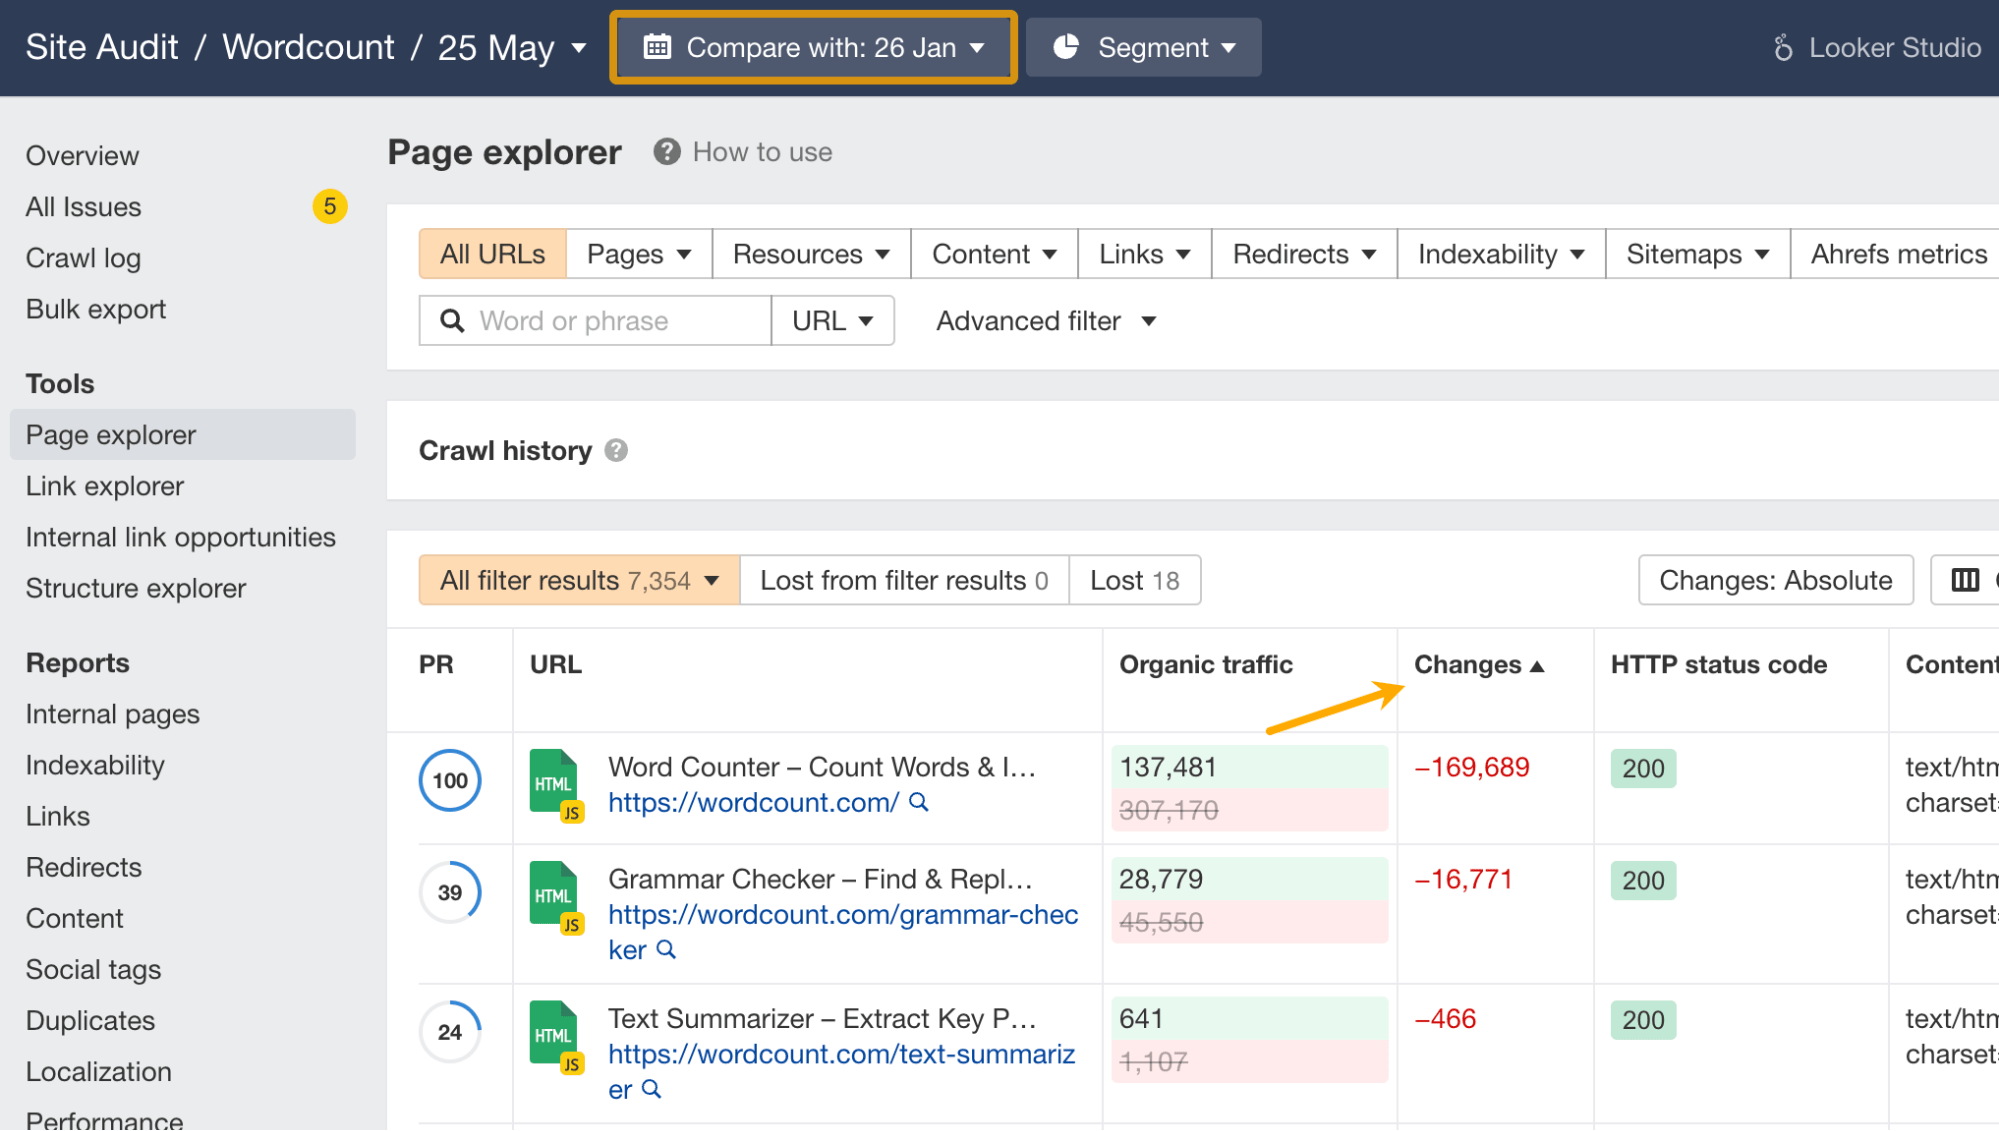Switch to the Pages tab

[637, 253]
